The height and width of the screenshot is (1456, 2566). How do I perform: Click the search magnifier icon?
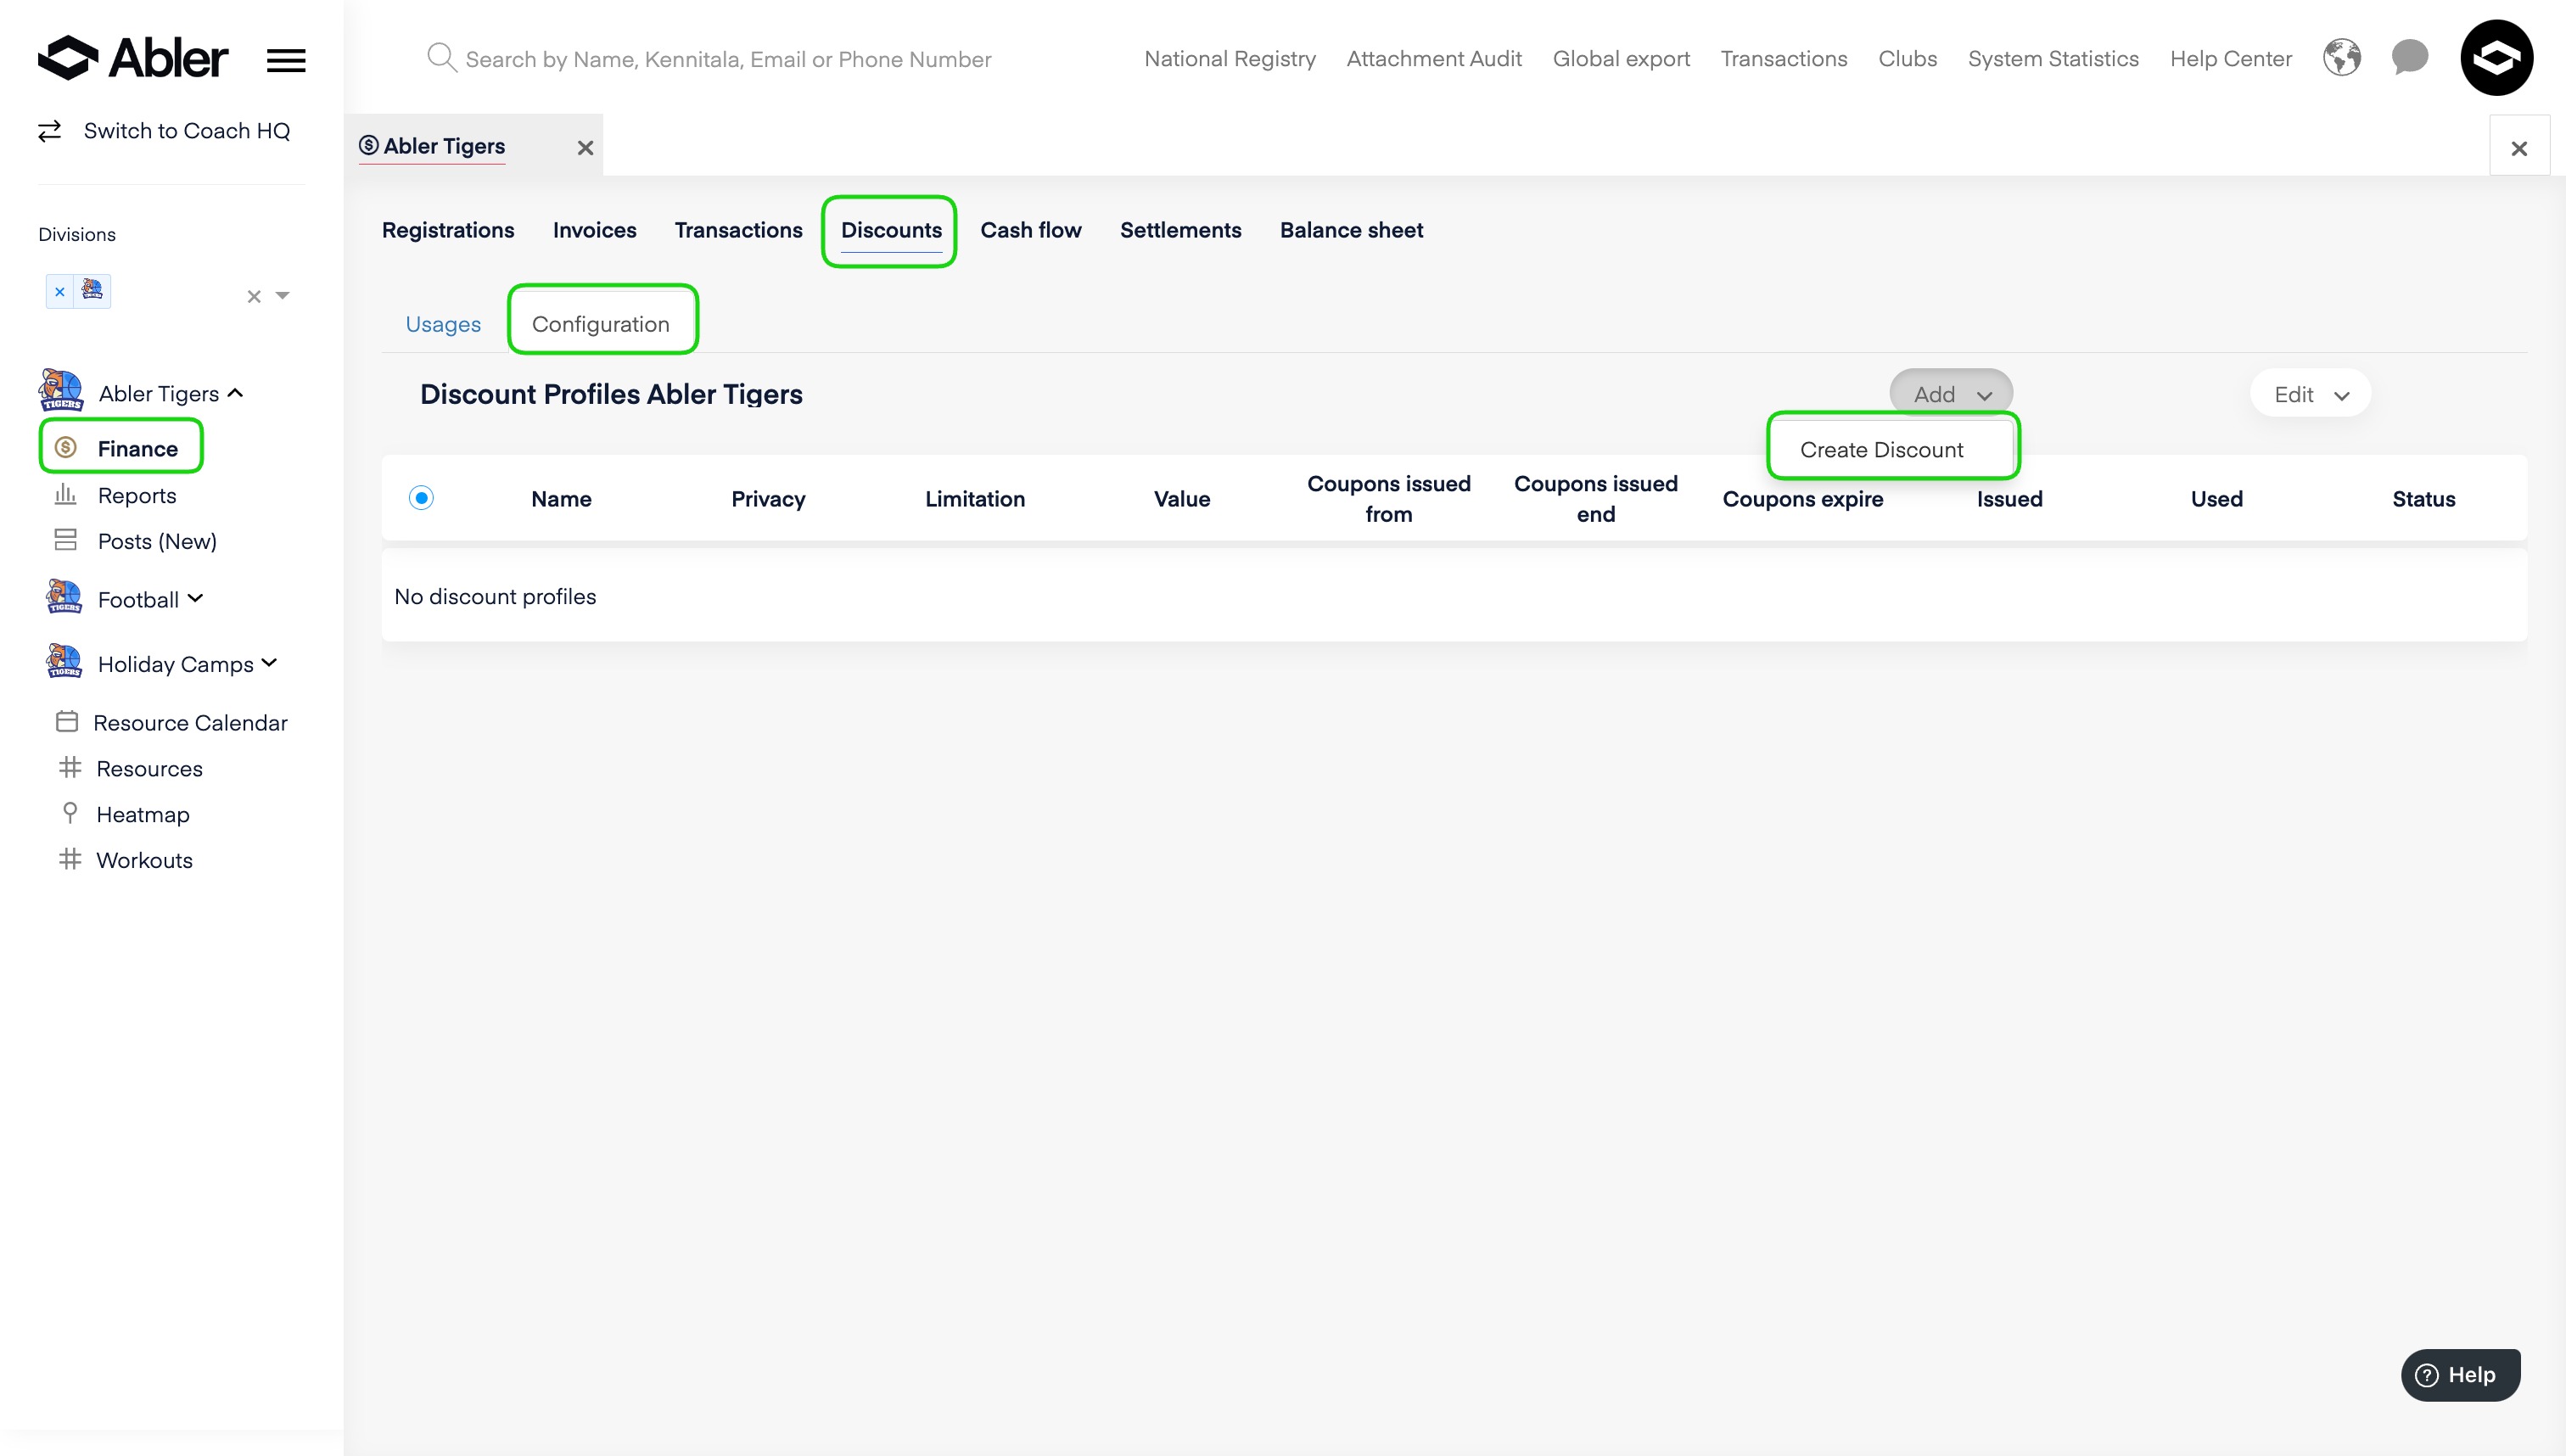click(x=441, y=58)
